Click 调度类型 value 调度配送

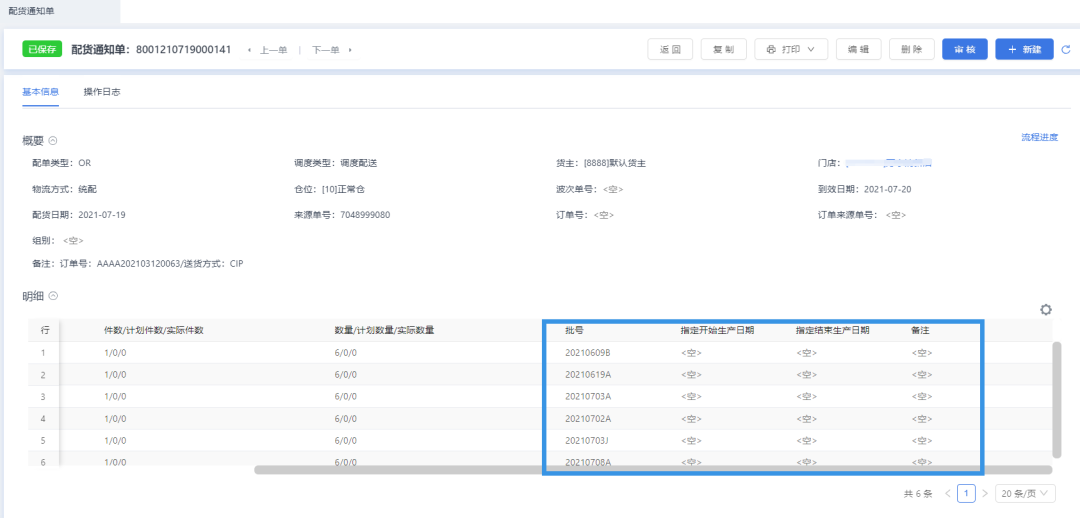358,163
